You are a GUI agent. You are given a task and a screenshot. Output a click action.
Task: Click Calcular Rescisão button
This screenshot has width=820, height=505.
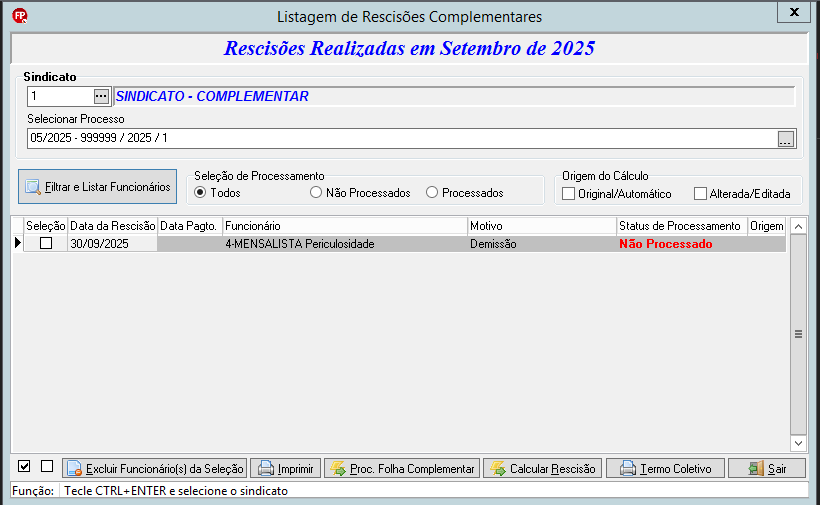[543, 468]
